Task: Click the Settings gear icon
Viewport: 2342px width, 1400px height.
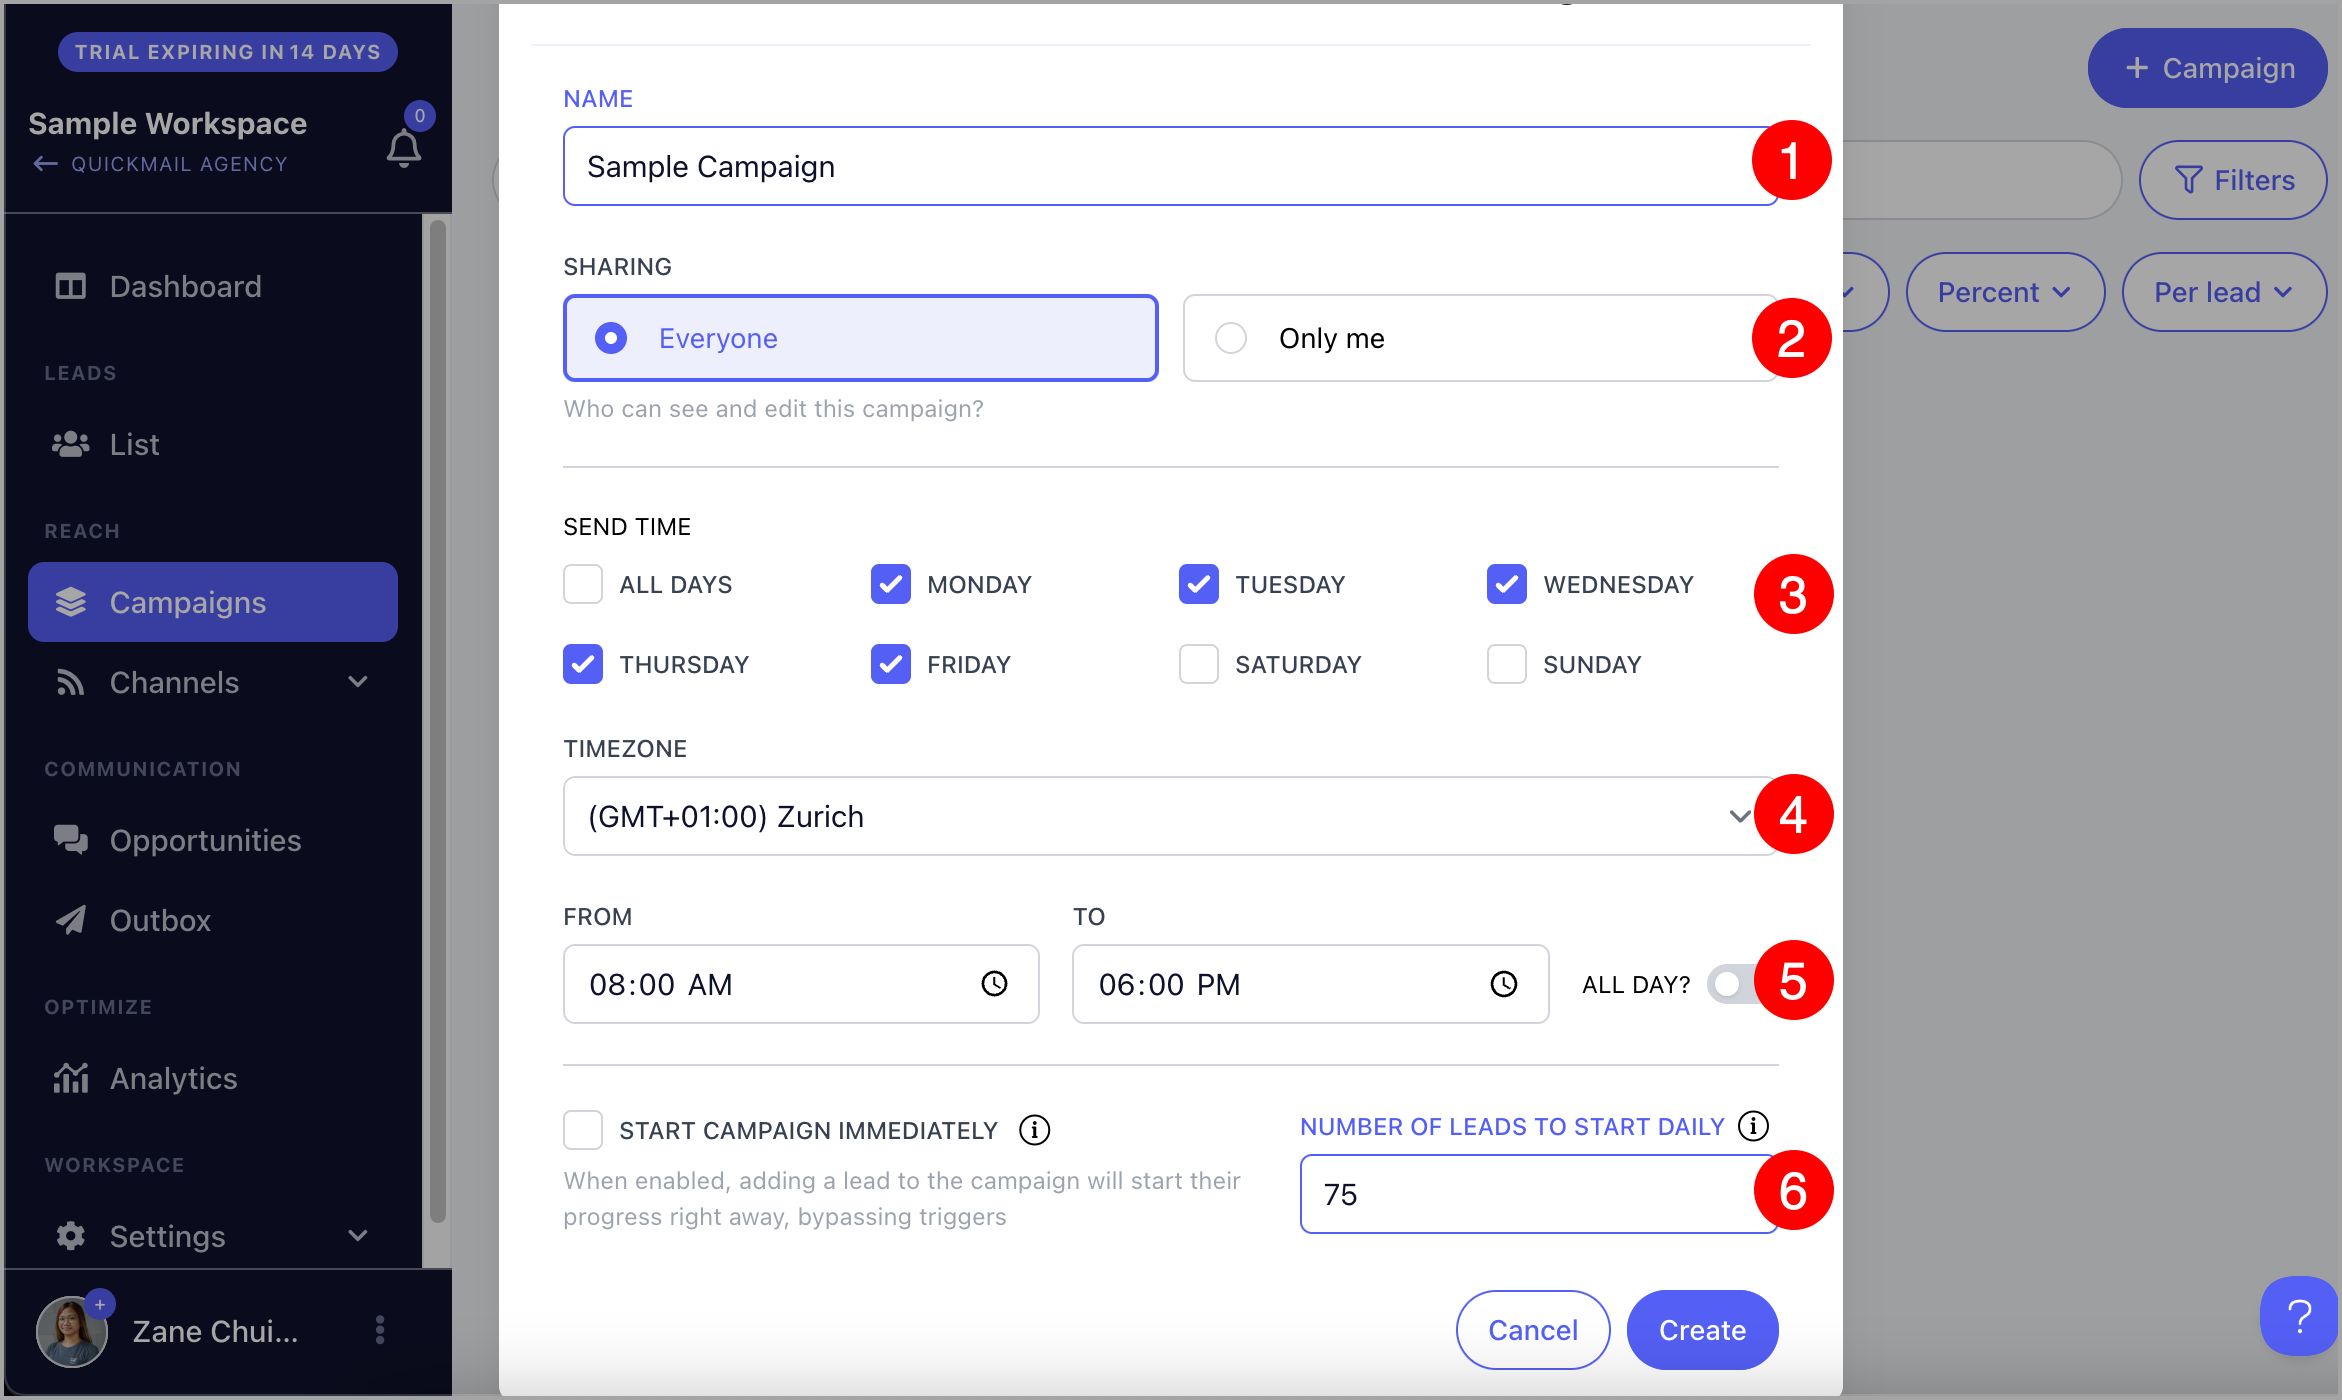Action: [x=70, y=1236]
